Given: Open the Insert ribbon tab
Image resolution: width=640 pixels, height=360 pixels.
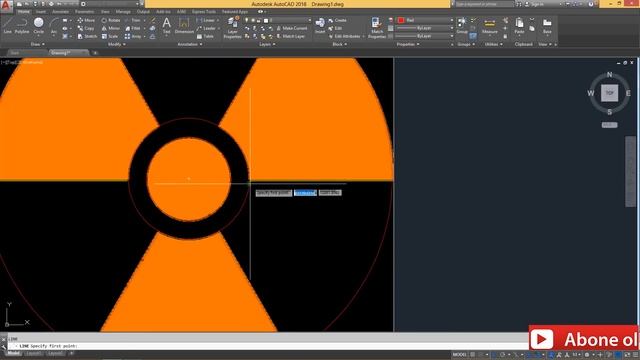Looking at the screenshot, I should pyautogui.click(x=41, y=12).
